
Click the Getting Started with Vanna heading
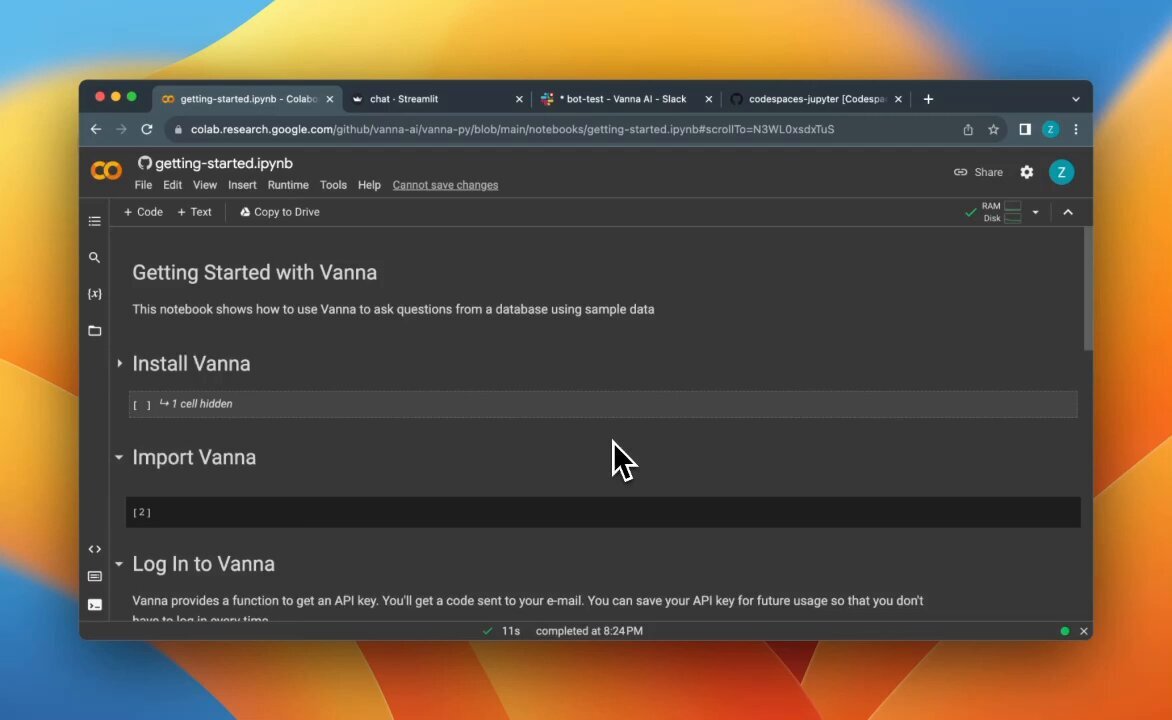pyautogui.click(x=254, y=272)
